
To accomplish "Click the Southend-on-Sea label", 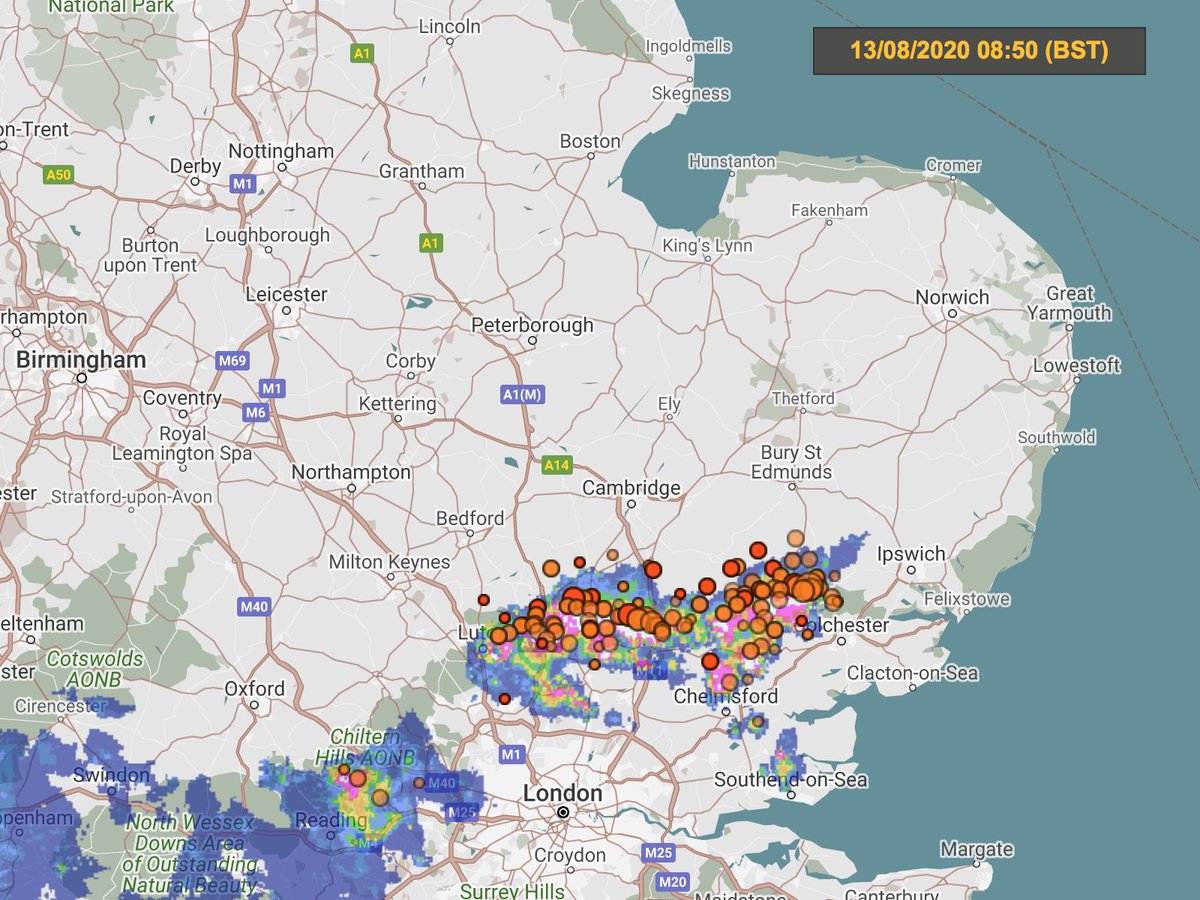I will coord(790,779).
